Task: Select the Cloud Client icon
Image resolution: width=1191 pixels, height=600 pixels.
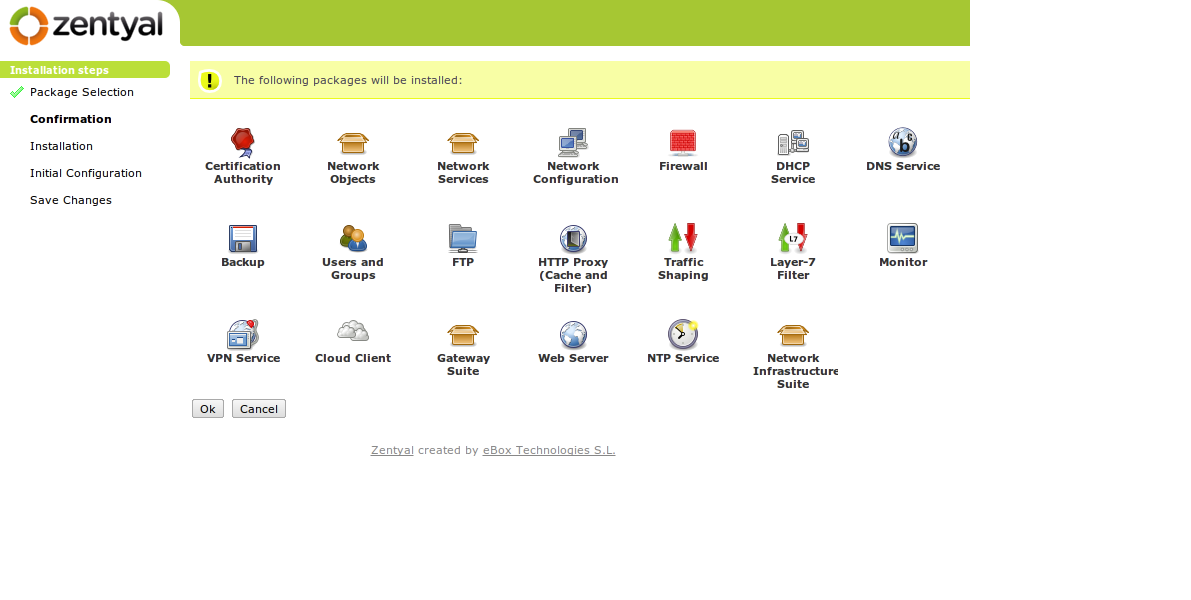Action: coord(353,332)
